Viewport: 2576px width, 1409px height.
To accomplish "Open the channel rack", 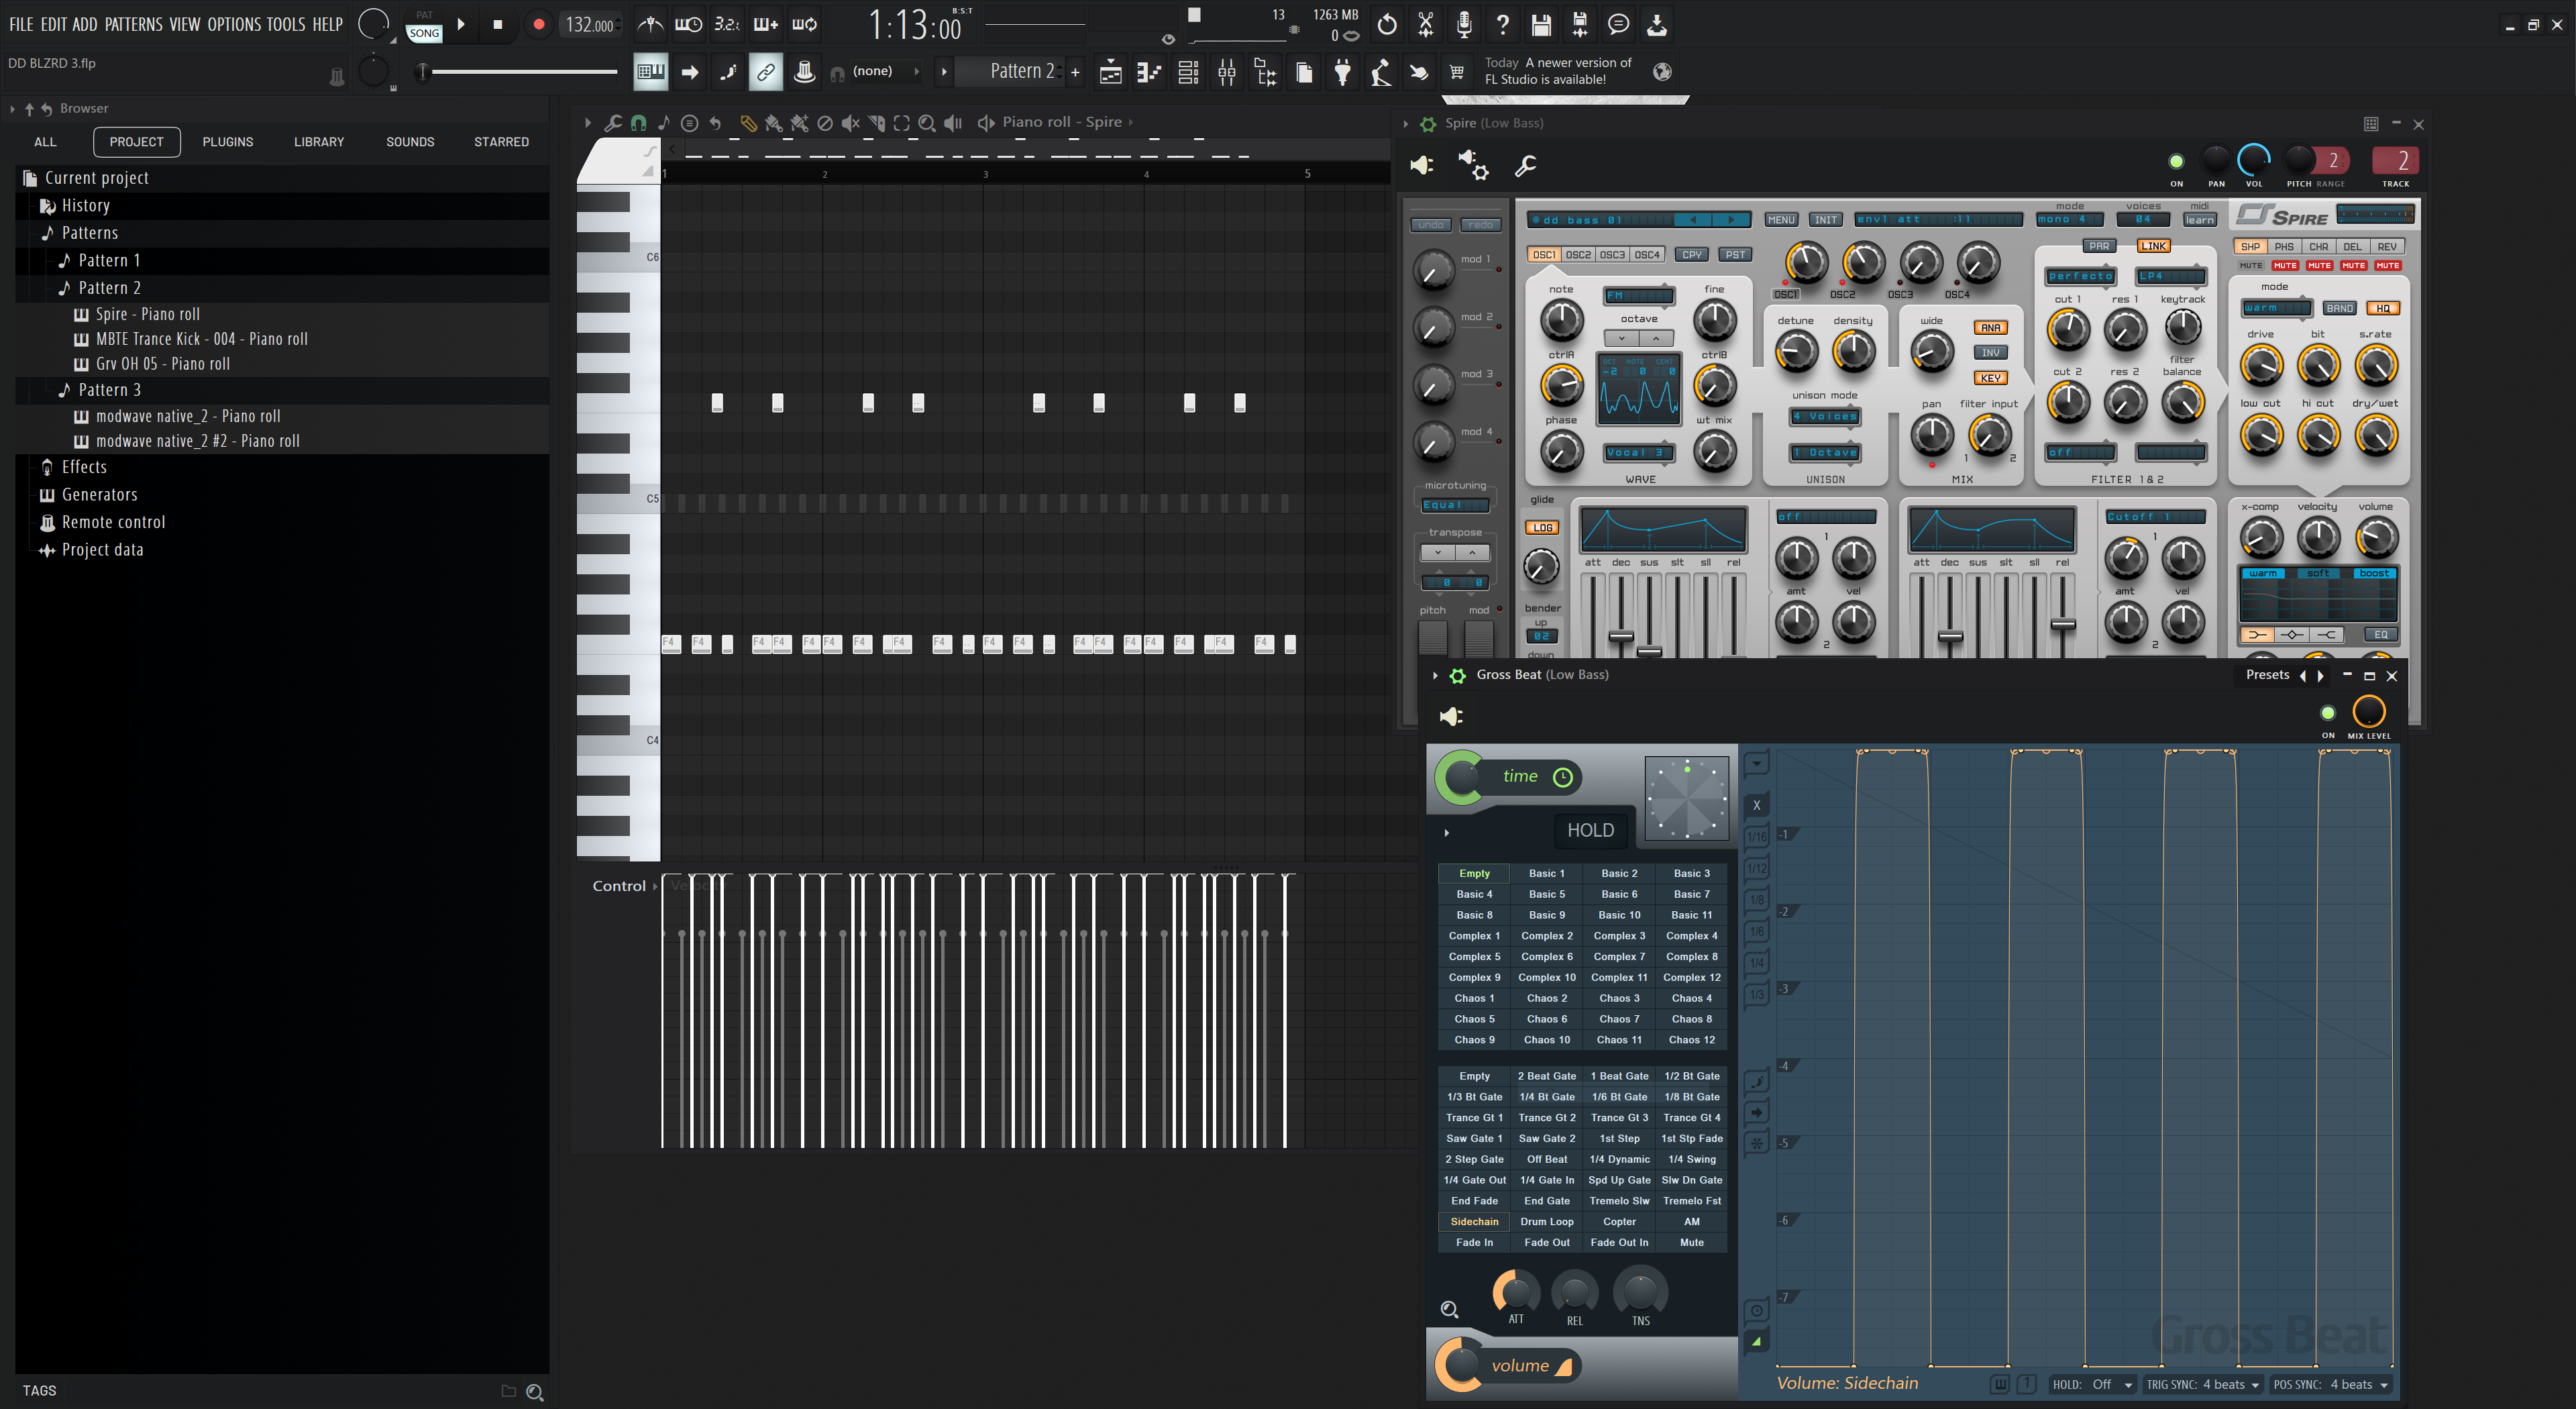I will (1188, 72).
